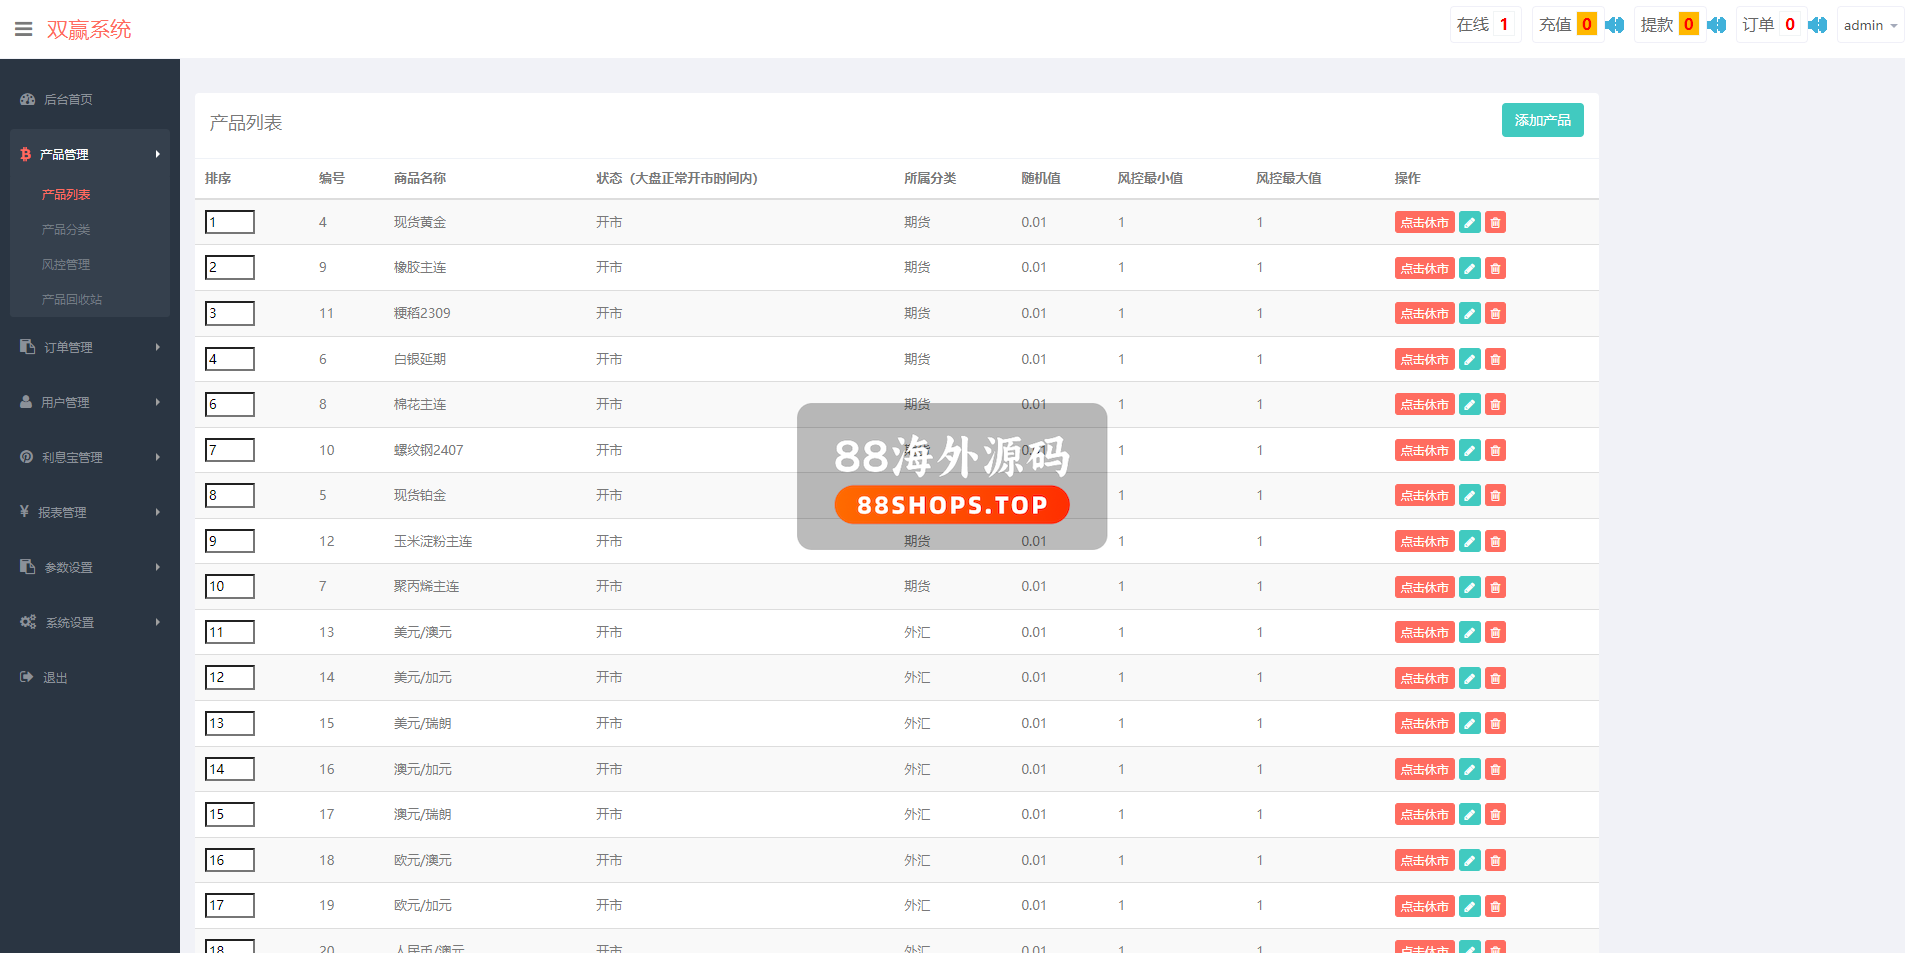Select 风控管理 in the sidebar submenu
This screenshot has width=1905, height=953.
click(x=66, y=264)
